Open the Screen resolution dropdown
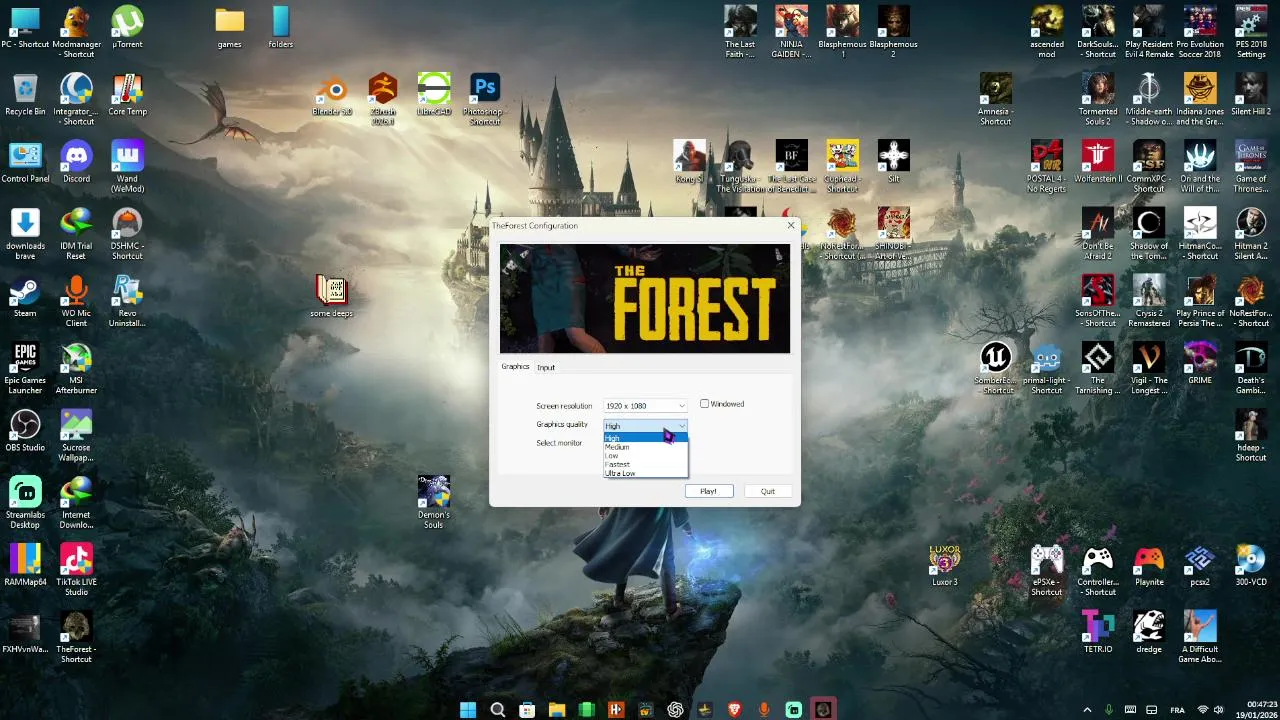Viewport: 1280px width, 720px height. click(x=645, y=406)
